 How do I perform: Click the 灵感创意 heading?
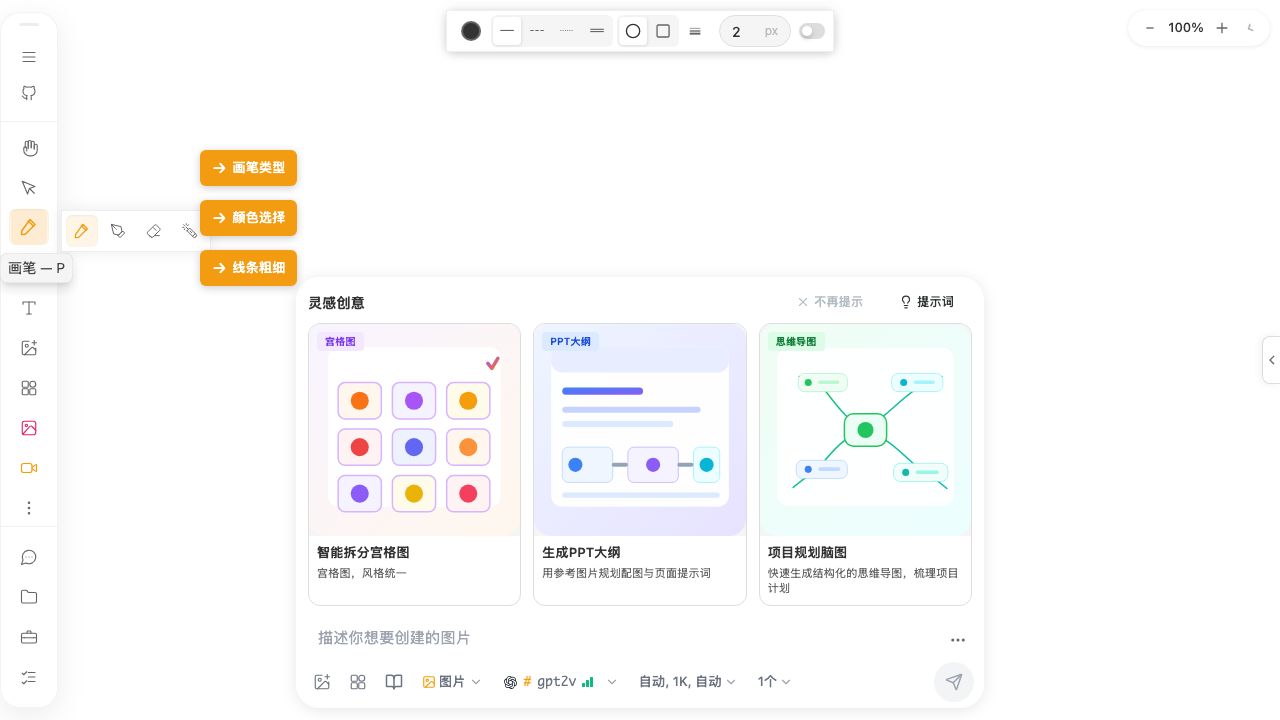click(x=336, y=303)
